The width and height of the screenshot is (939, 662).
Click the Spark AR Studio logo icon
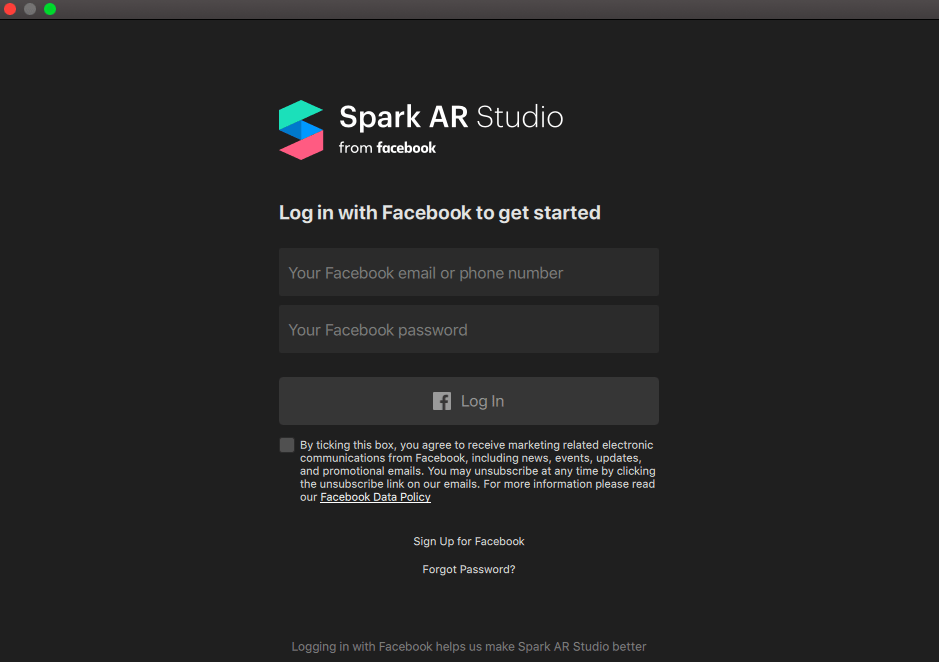point(301,130)
